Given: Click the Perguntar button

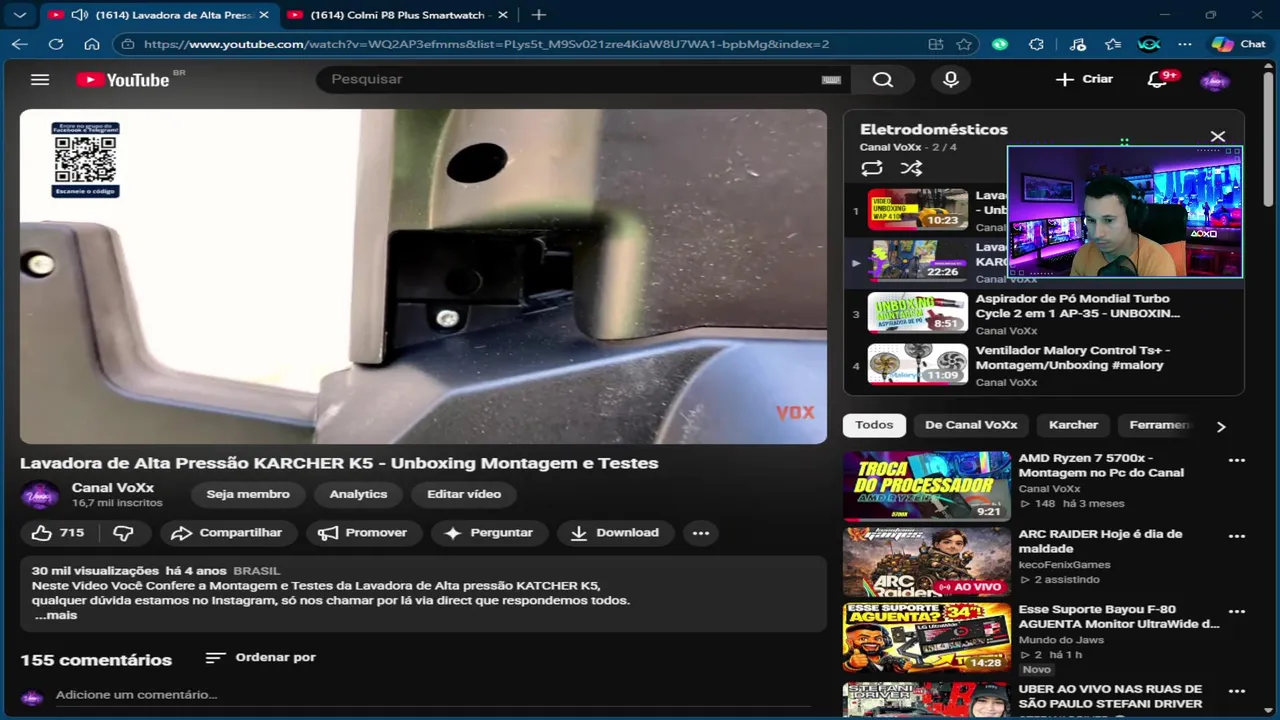Looking at the screenshot, I should pyautogui.click(x=489, y=533).
